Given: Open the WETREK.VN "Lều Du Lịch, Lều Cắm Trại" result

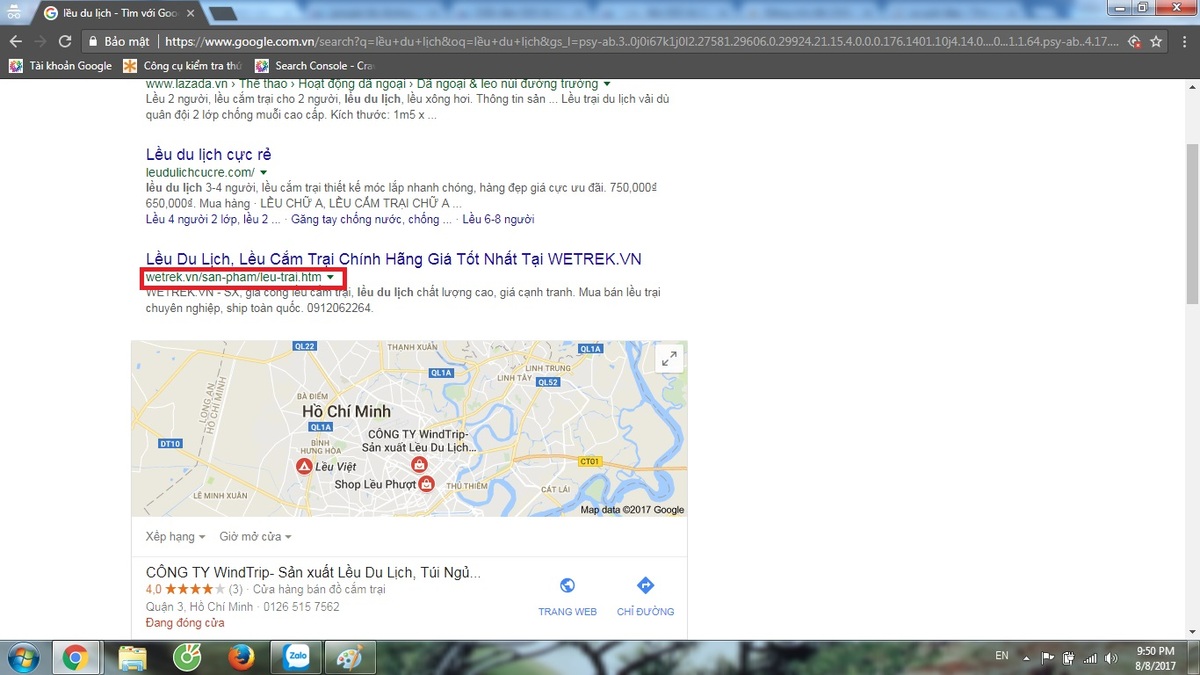Looking at the screenshot, I should pos(393,259).
